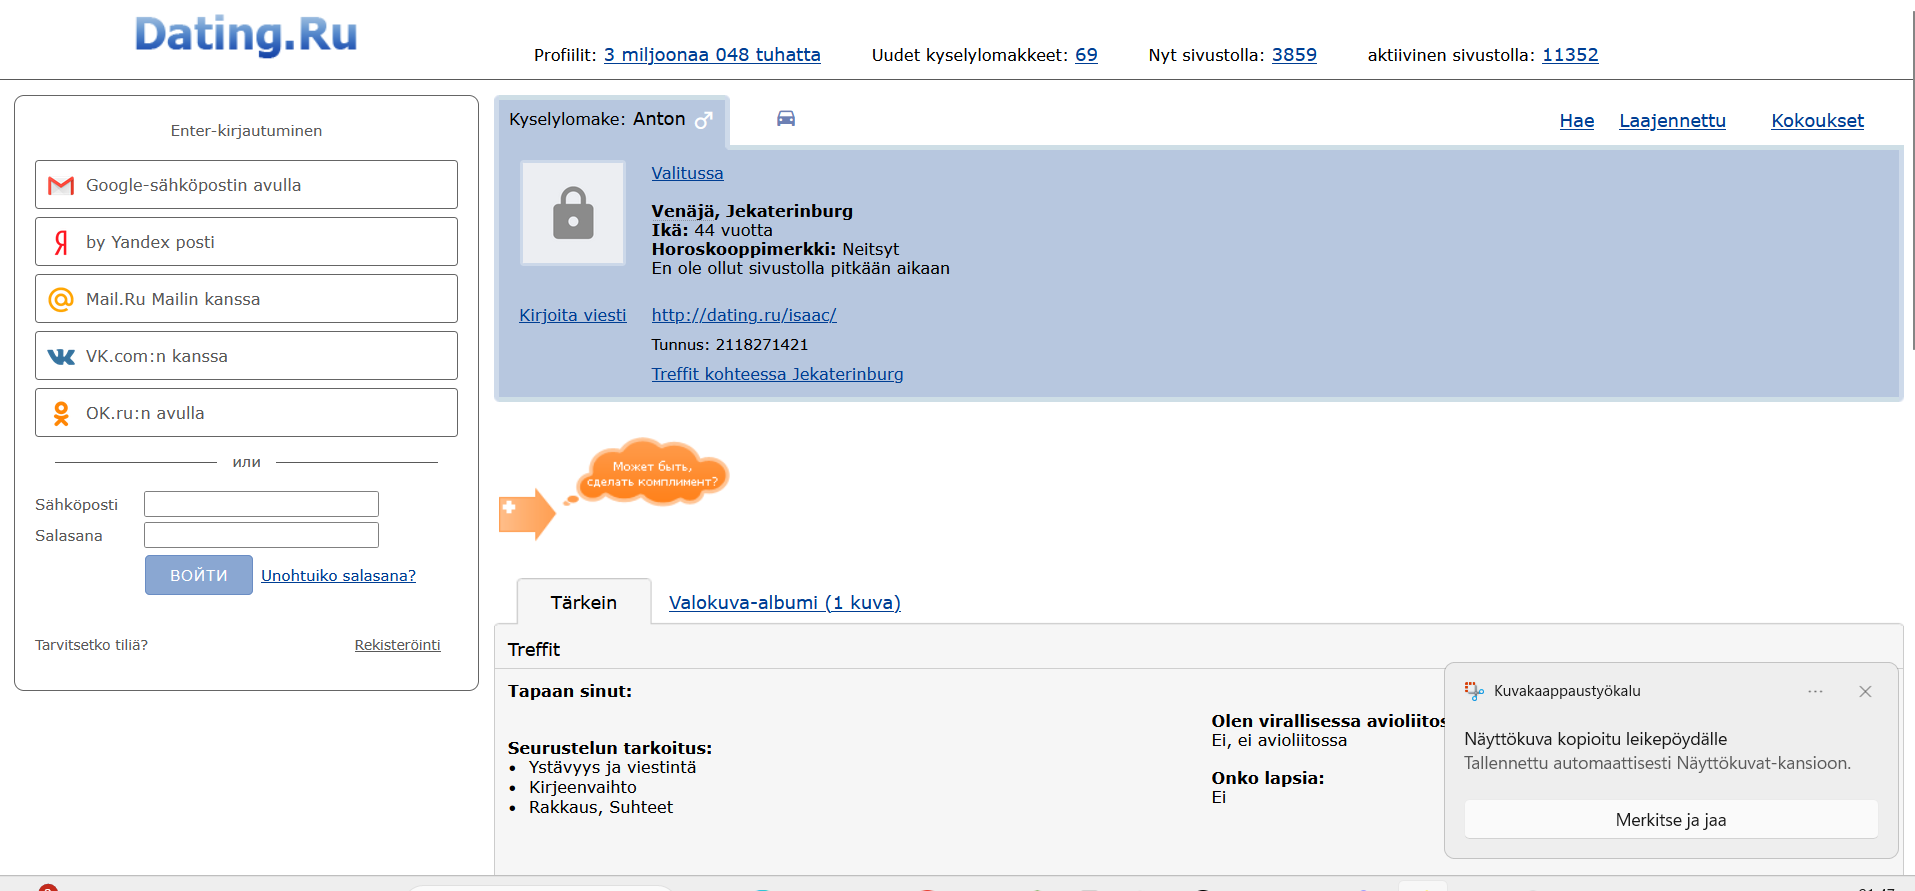This screenshot has width=1915, height=891.
Task: Click the En ole ollut sivustolla pitkään aikaan text
Action: pos(800,268)
